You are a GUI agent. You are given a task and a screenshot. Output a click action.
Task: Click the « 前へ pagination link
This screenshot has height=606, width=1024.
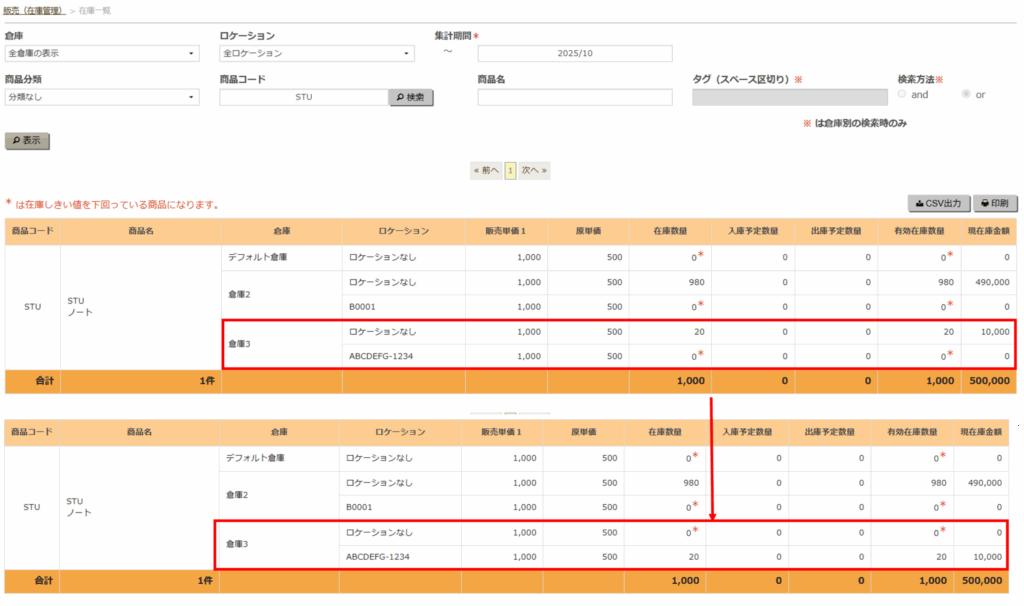click(486, 170)
